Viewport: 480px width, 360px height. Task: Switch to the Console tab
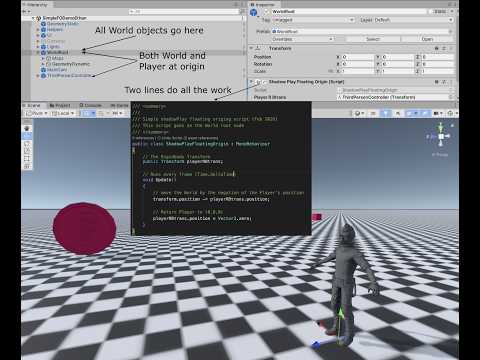91,105
